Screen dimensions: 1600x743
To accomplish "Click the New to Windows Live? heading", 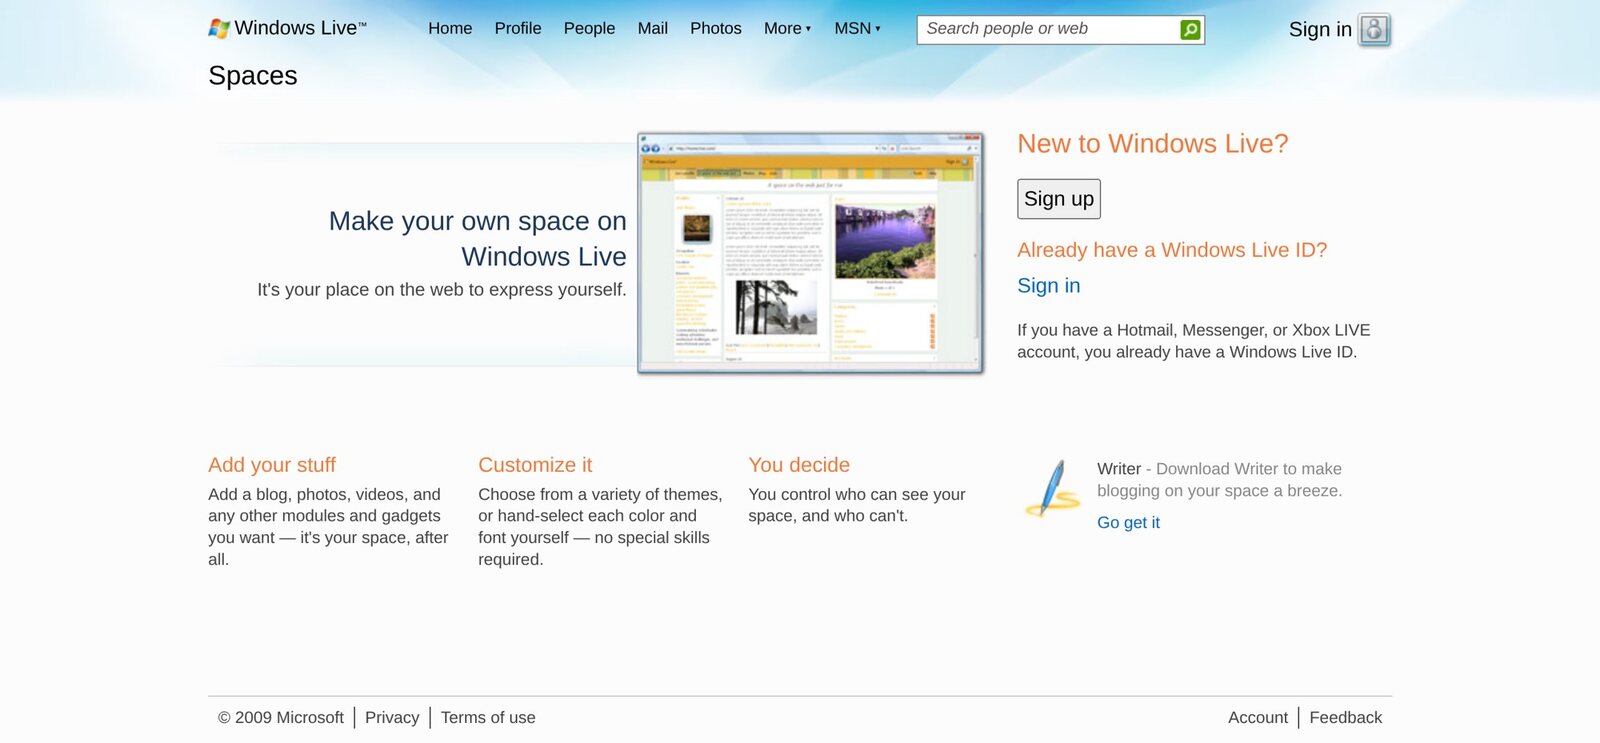I will click(1153, 144).
